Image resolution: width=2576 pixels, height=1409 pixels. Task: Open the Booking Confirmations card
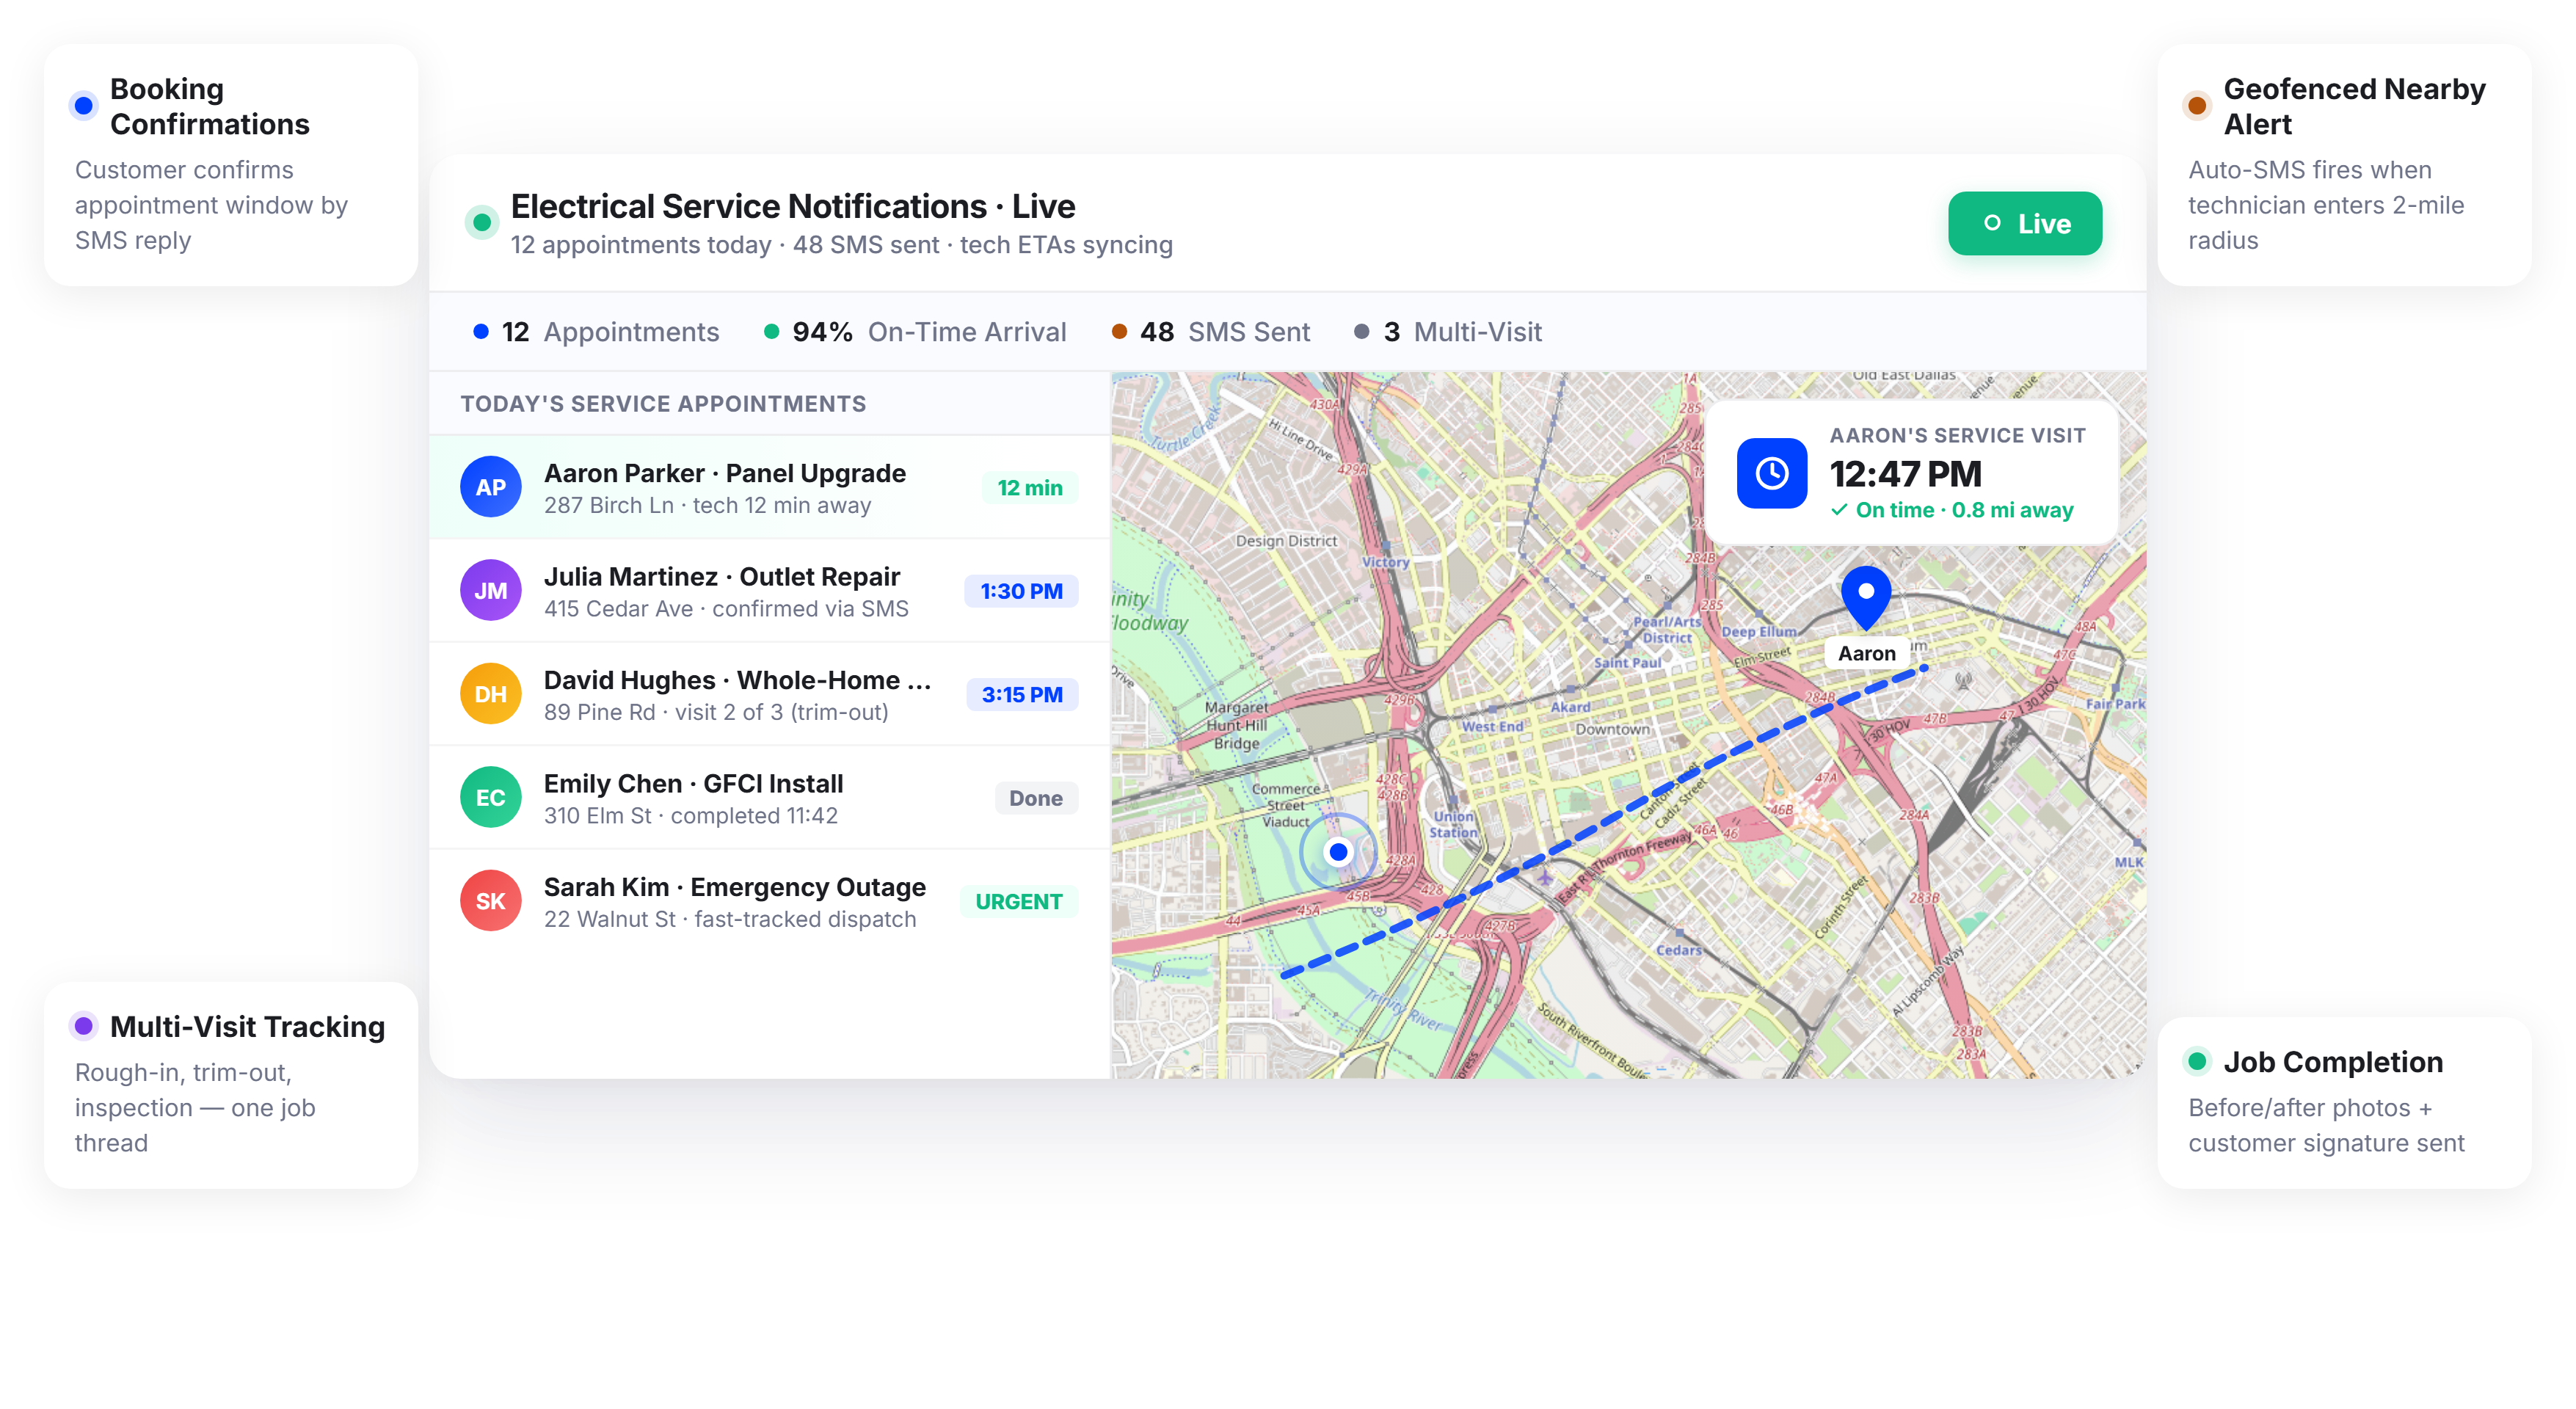tap(231, 165)
